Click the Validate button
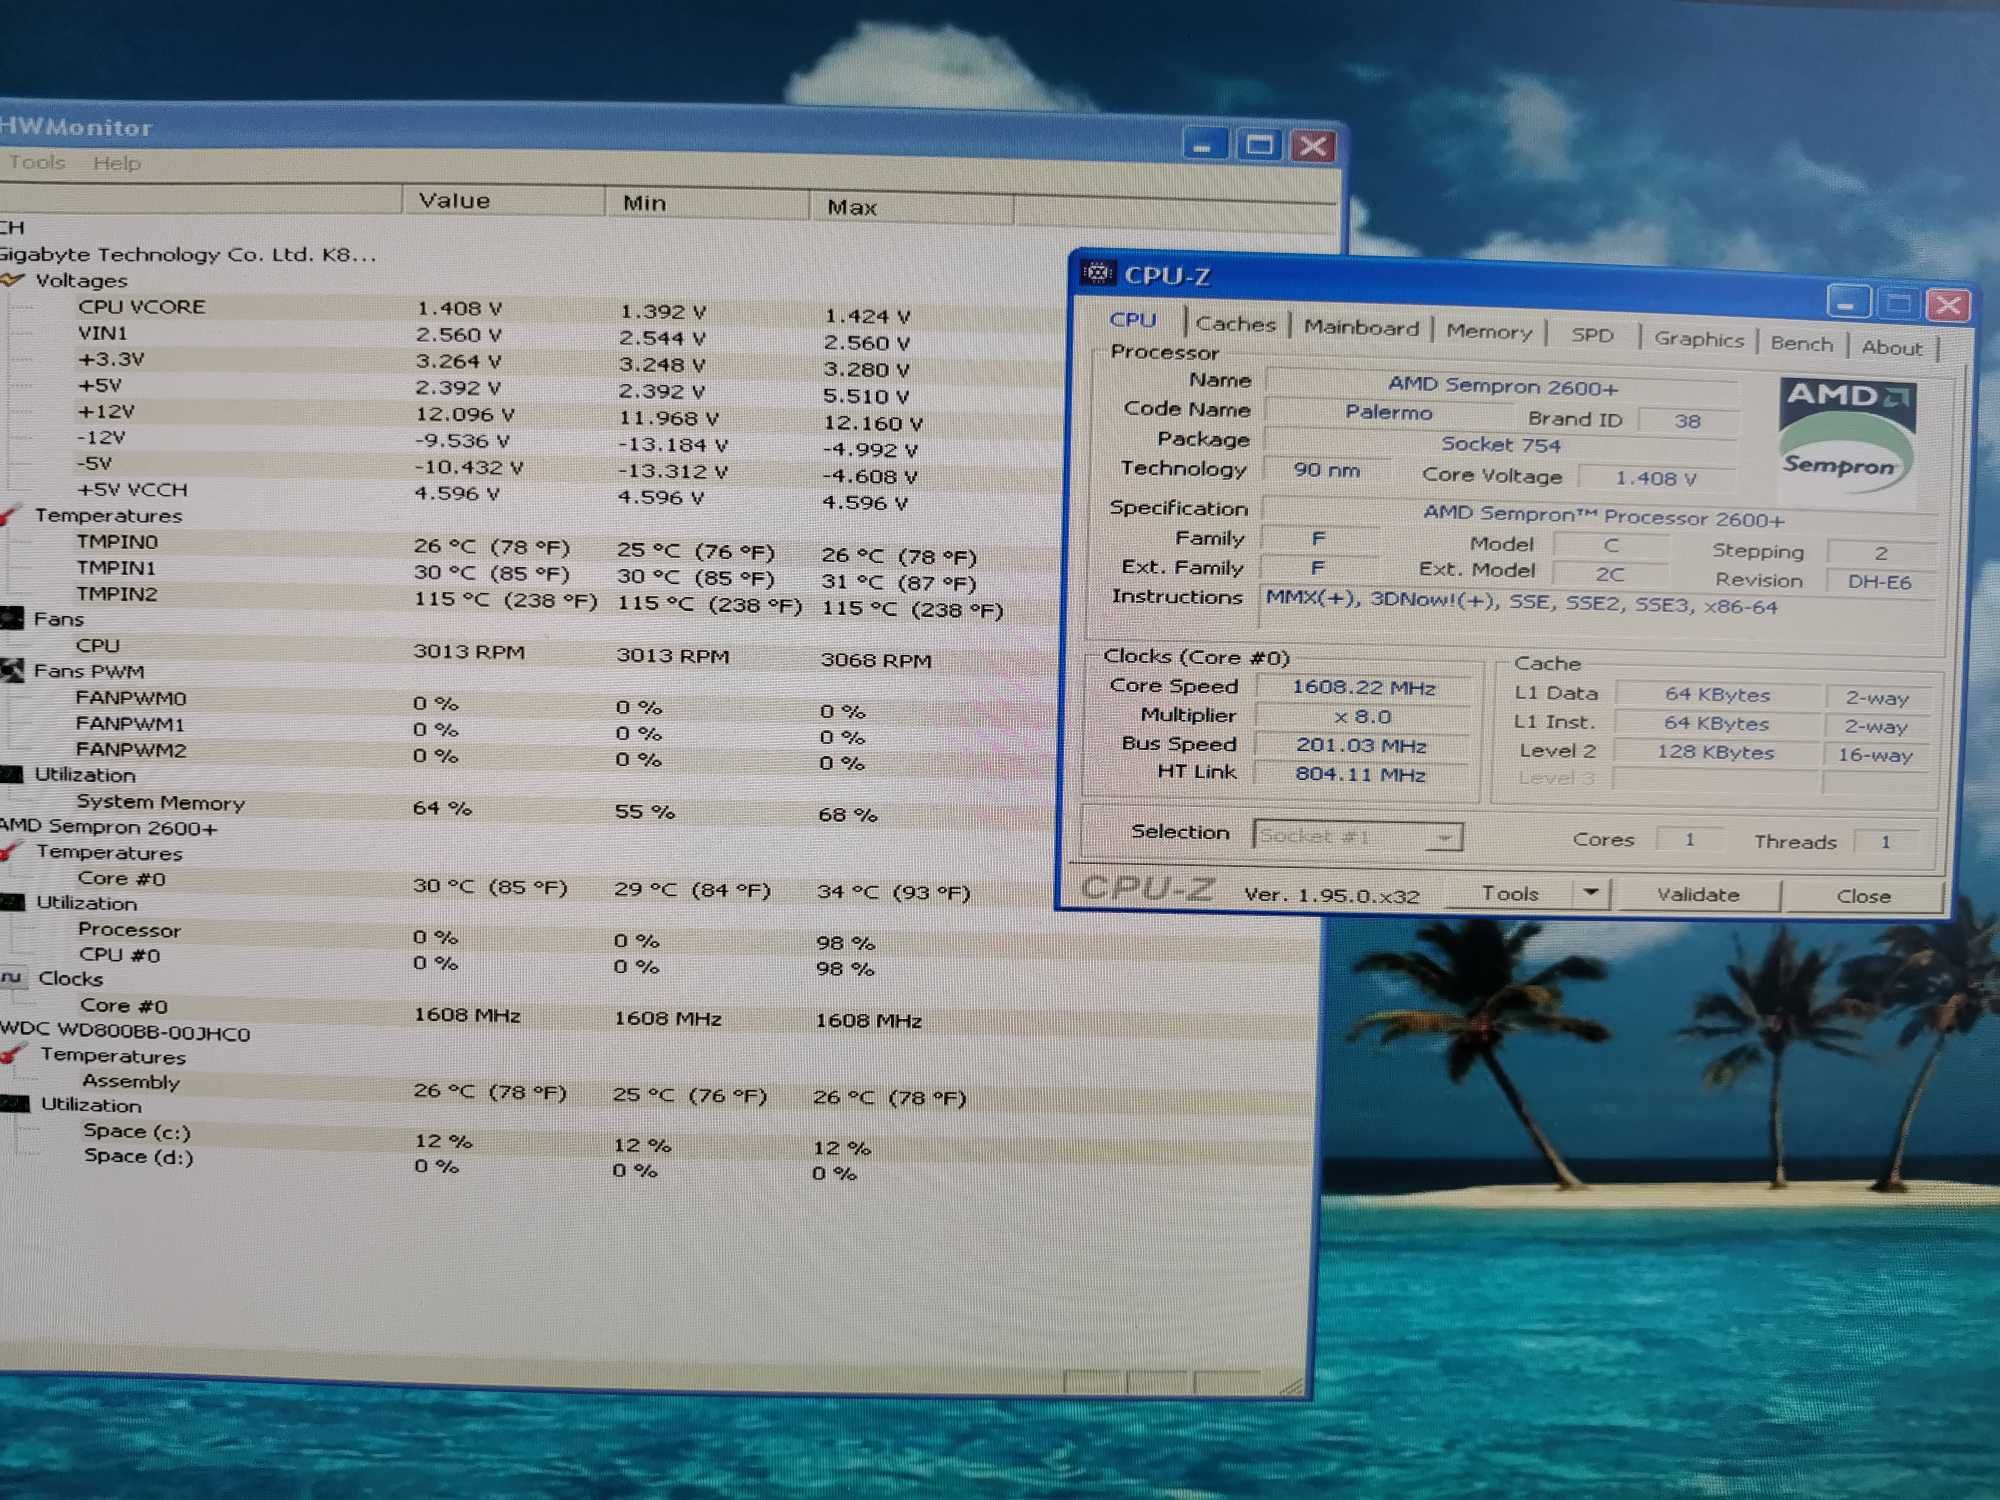Screen dimensions: 2000x1500 (1698, 894)
